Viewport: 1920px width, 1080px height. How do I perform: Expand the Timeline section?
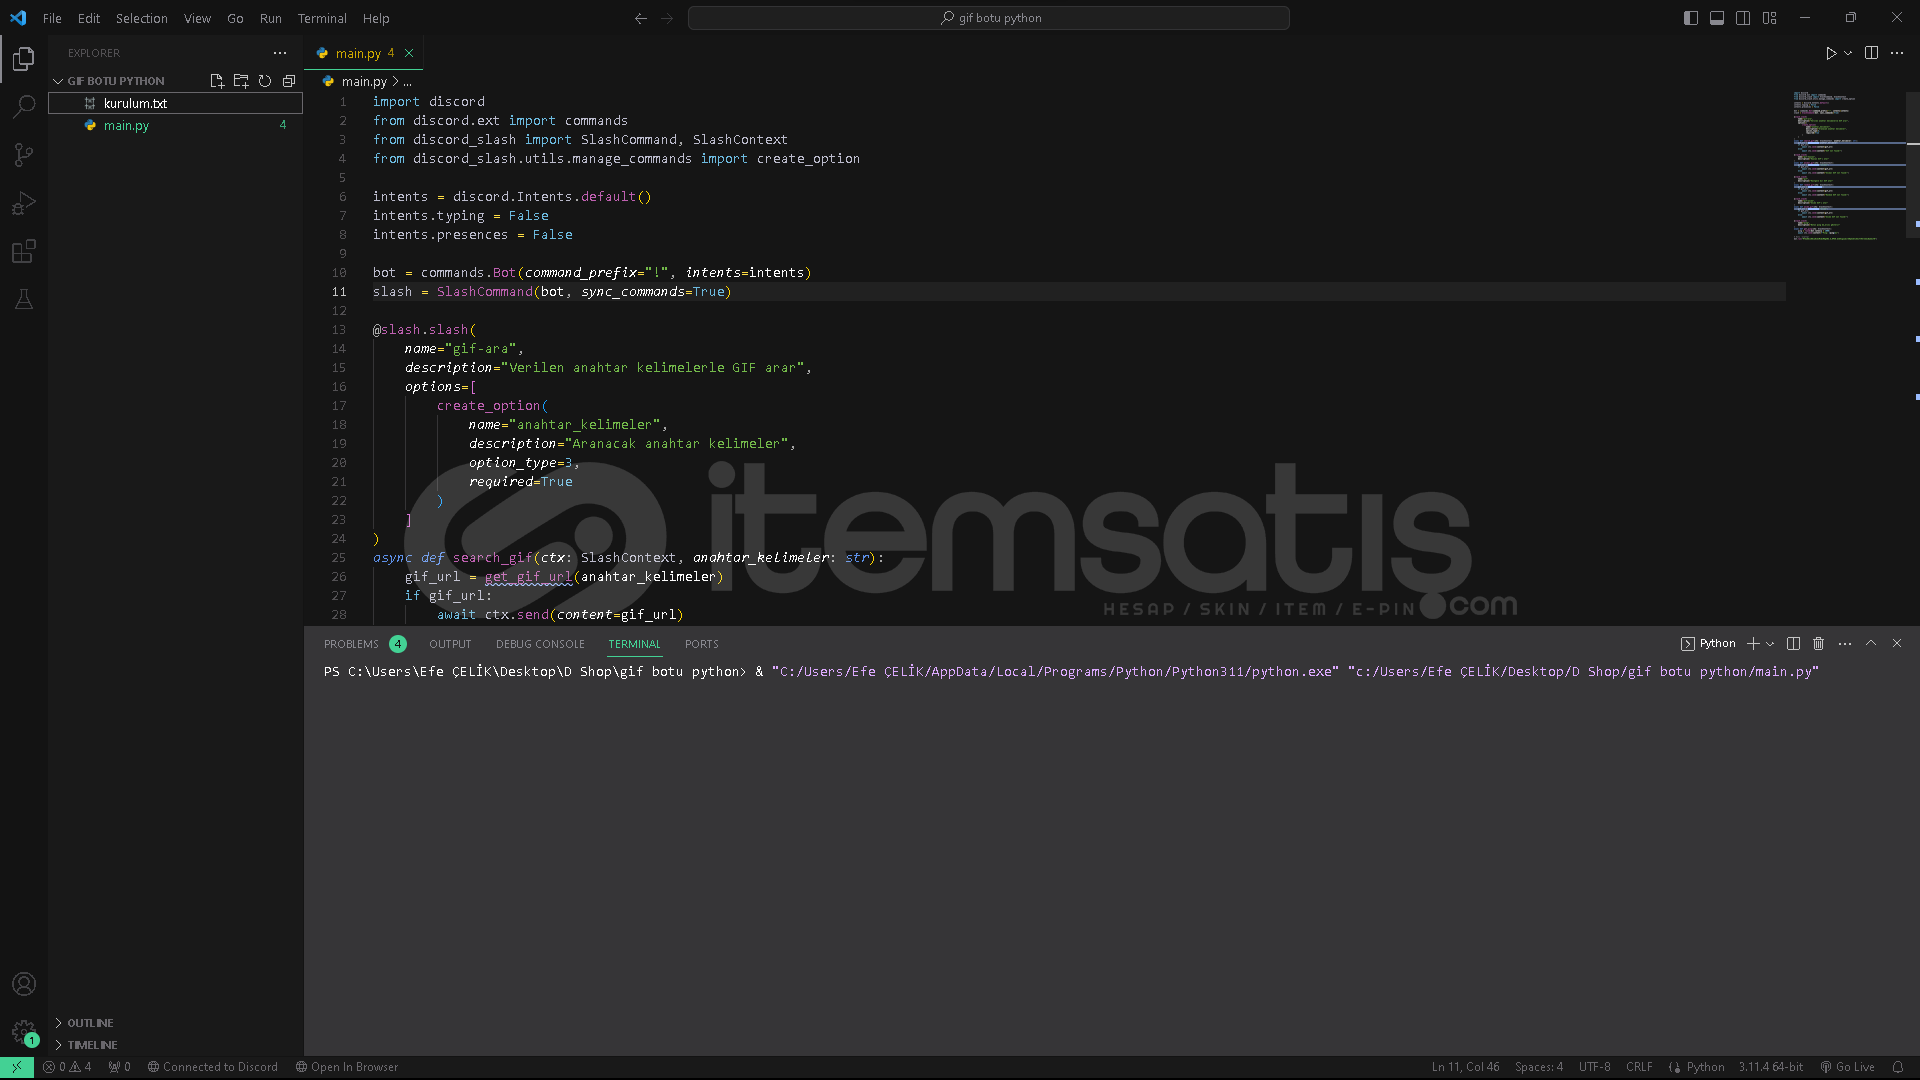pyautogui.click(x=92, y=1045)
